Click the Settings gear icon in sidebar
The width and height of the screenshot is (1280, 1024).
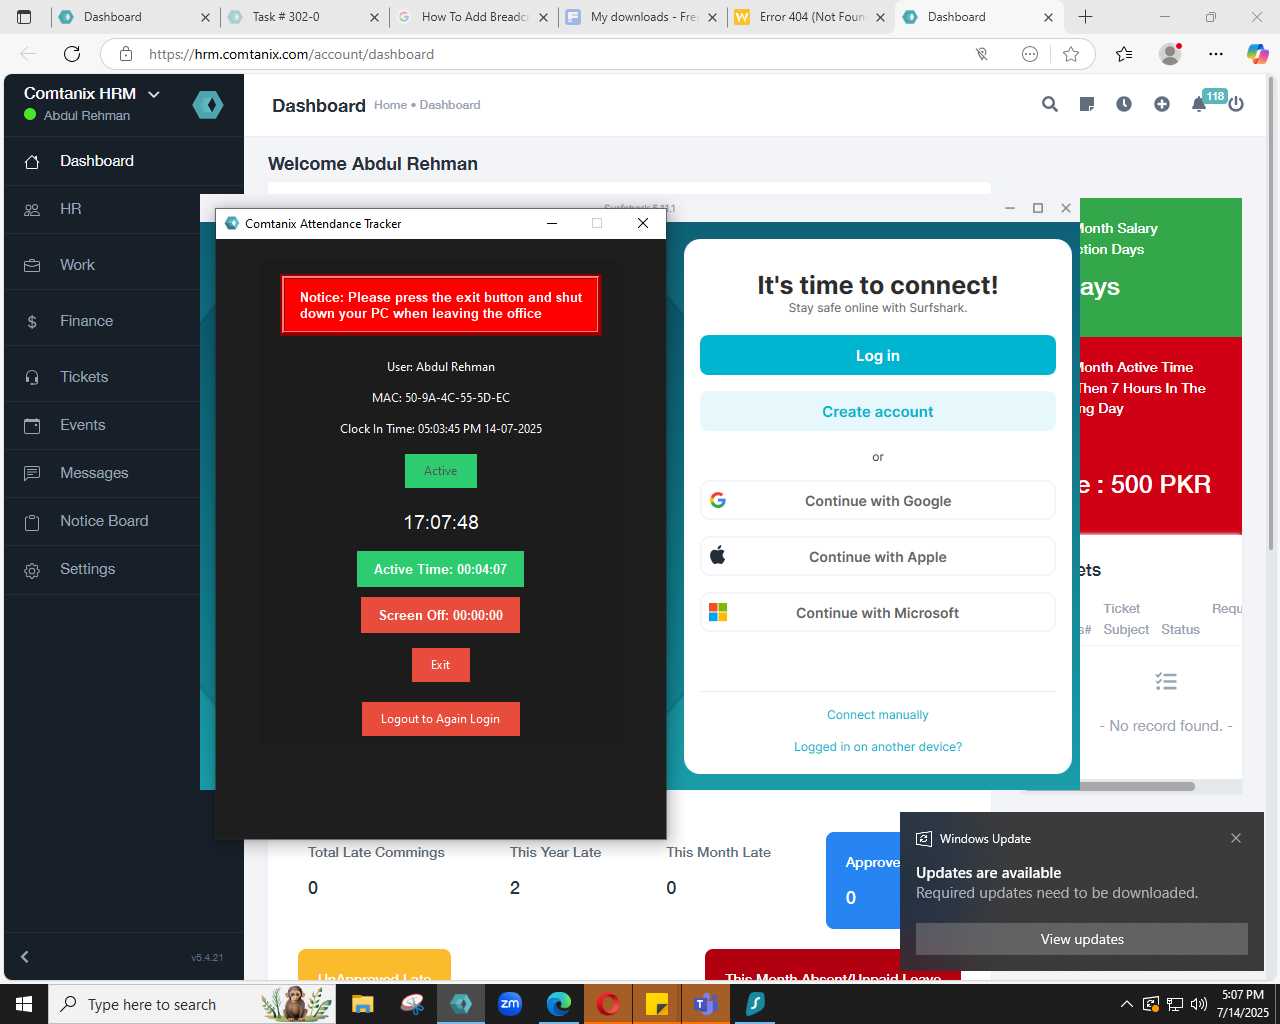coord(32,570)
